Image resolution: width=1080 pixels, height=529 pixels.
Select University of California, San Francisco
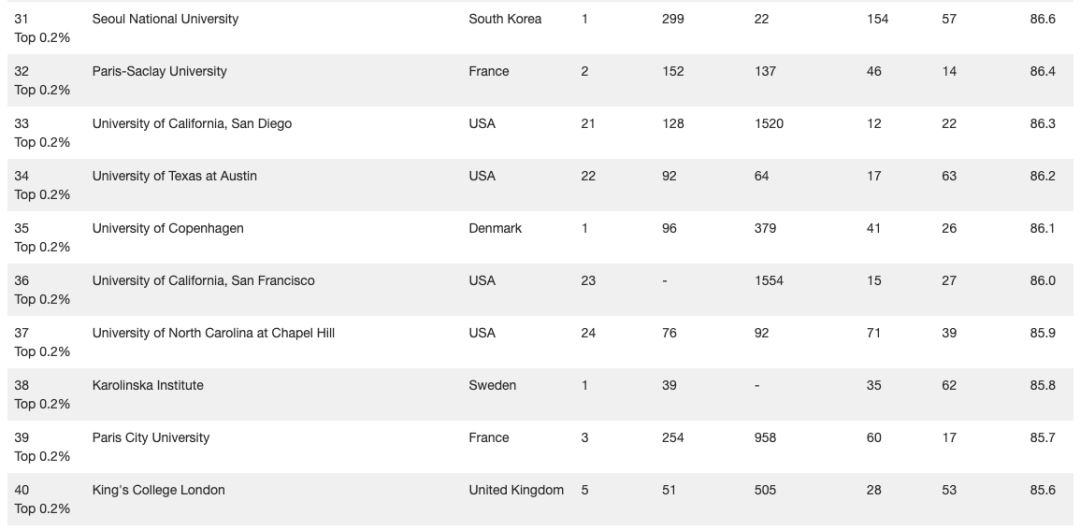click(x=203, y=281)
